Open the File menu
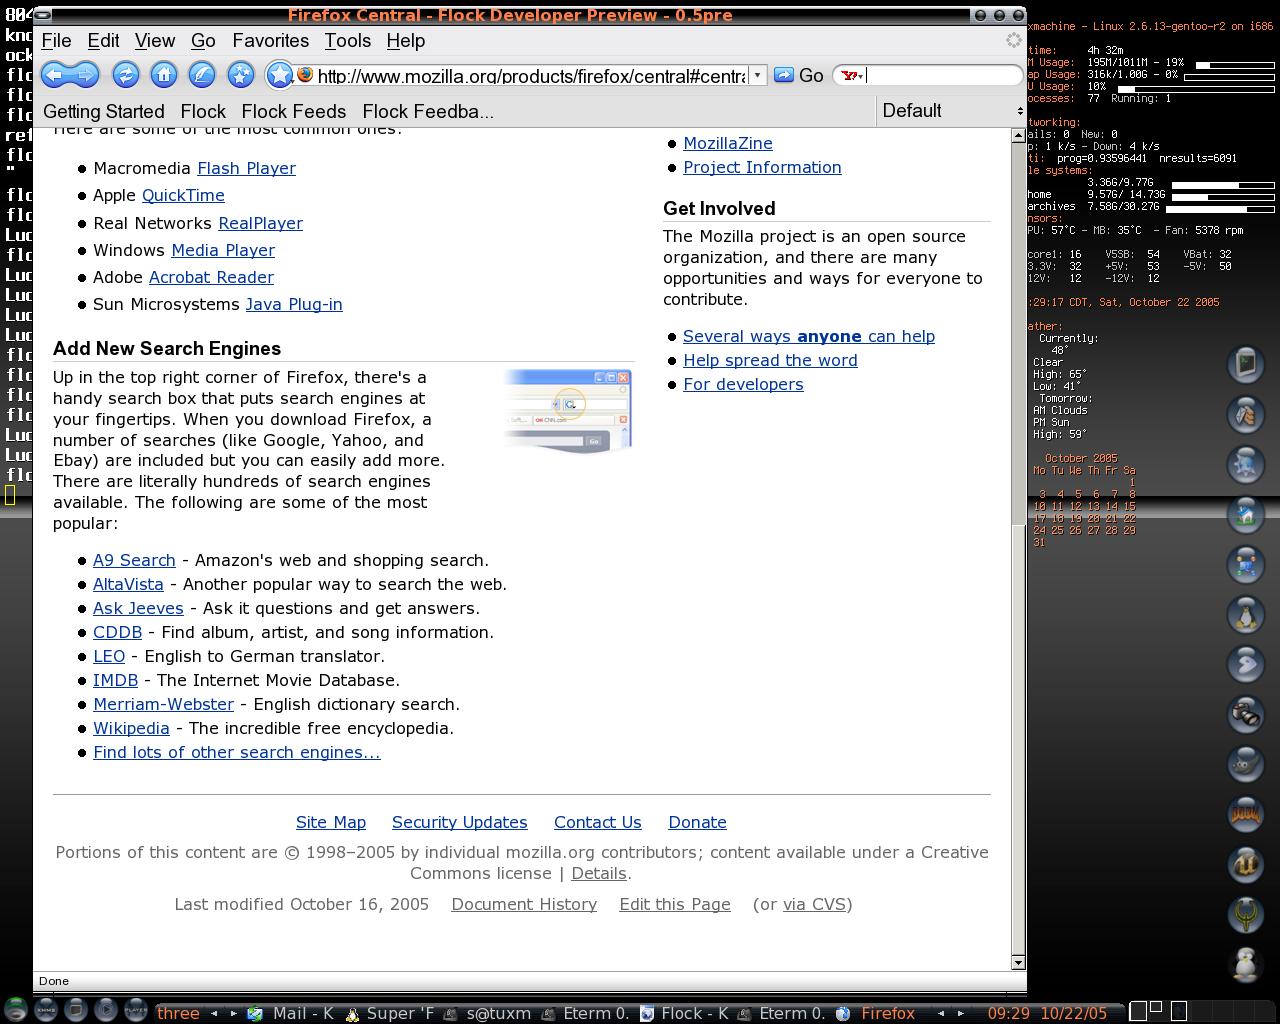Viewport: 1280px width, 1024px height. click(x=56, y=41)
